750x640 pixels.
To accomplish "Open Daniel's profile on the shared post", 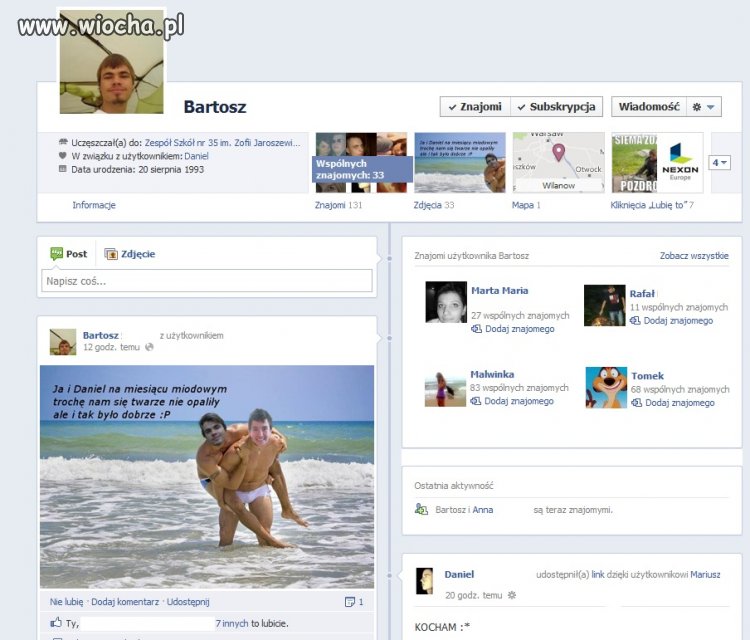I will (x=459, y=574).
